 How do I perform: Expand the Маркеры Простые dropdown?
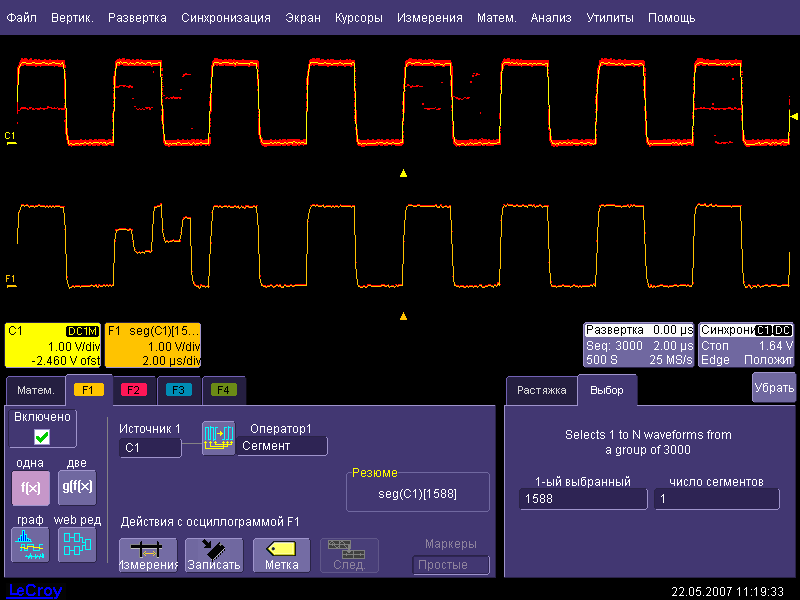click(x=451, y=565)
